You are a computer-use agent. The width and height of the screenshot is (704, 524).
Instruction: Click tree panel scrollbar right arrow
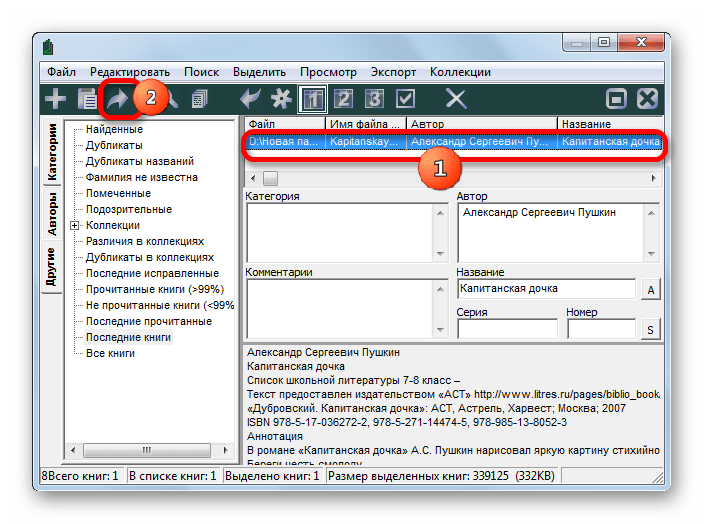click(225, 450)
